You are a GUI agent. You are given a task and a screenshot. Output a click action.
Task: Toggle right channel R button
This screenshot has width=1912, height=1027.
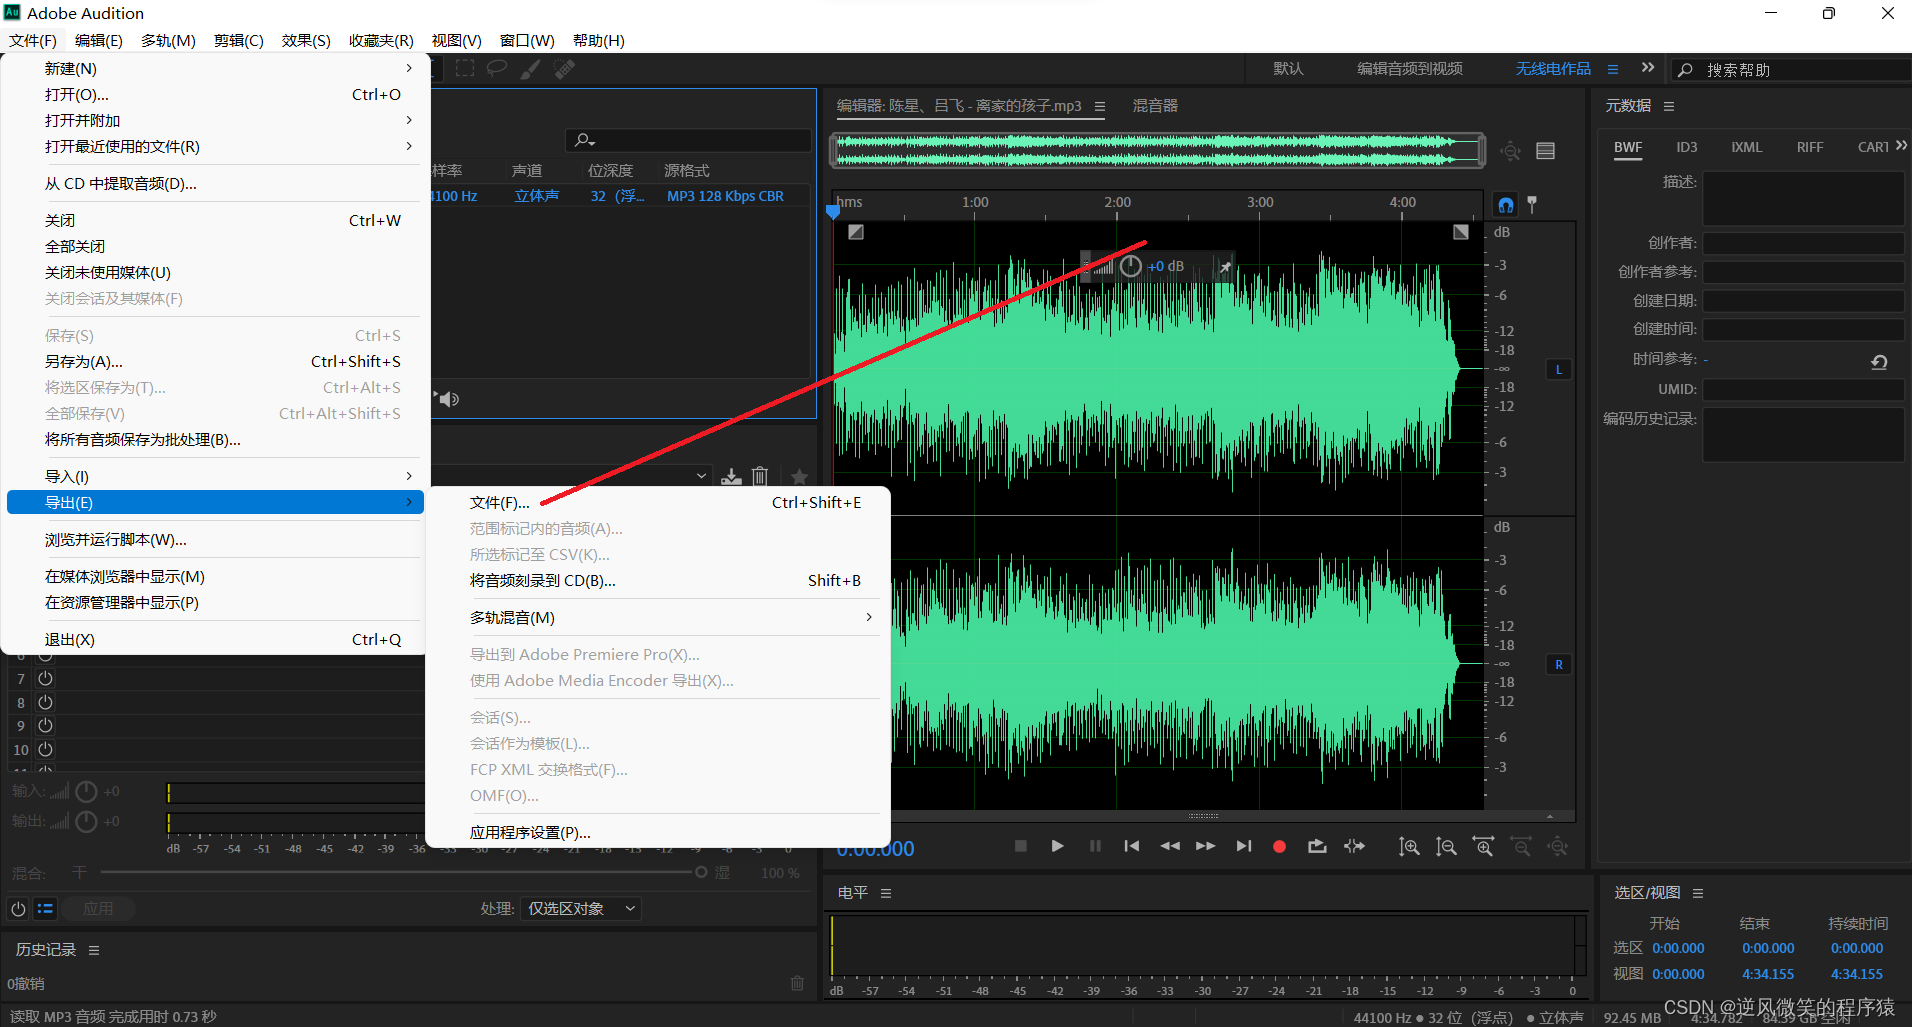[1558, 664]
